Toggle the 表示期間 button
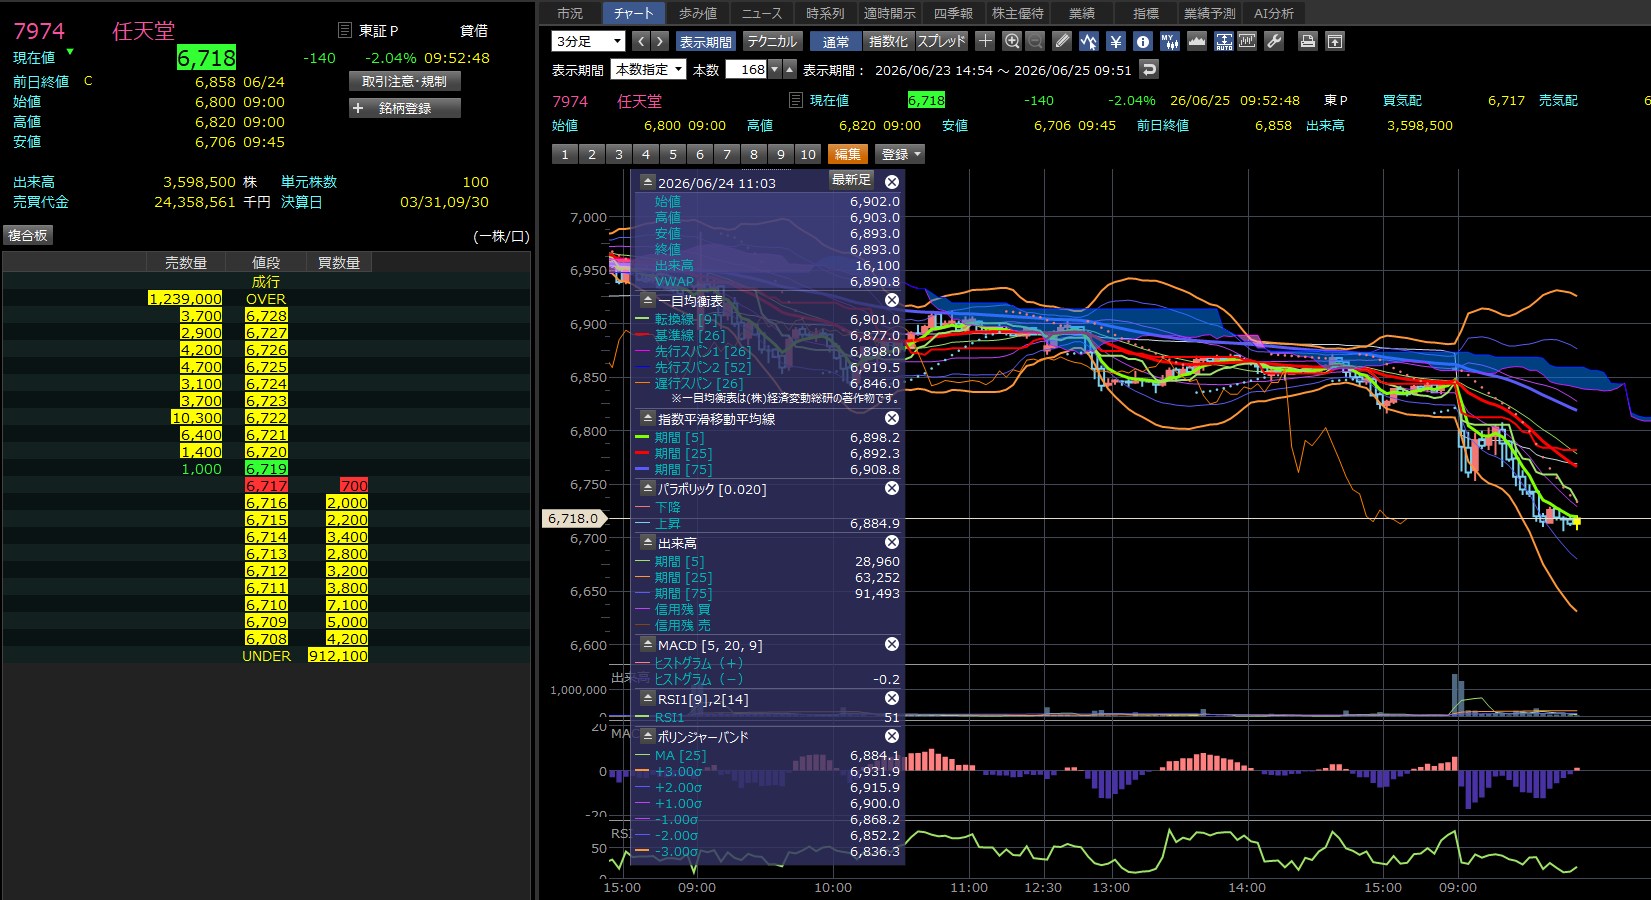Image resolution: width=1651 pixels, height=900 pixels. point(706,41)
